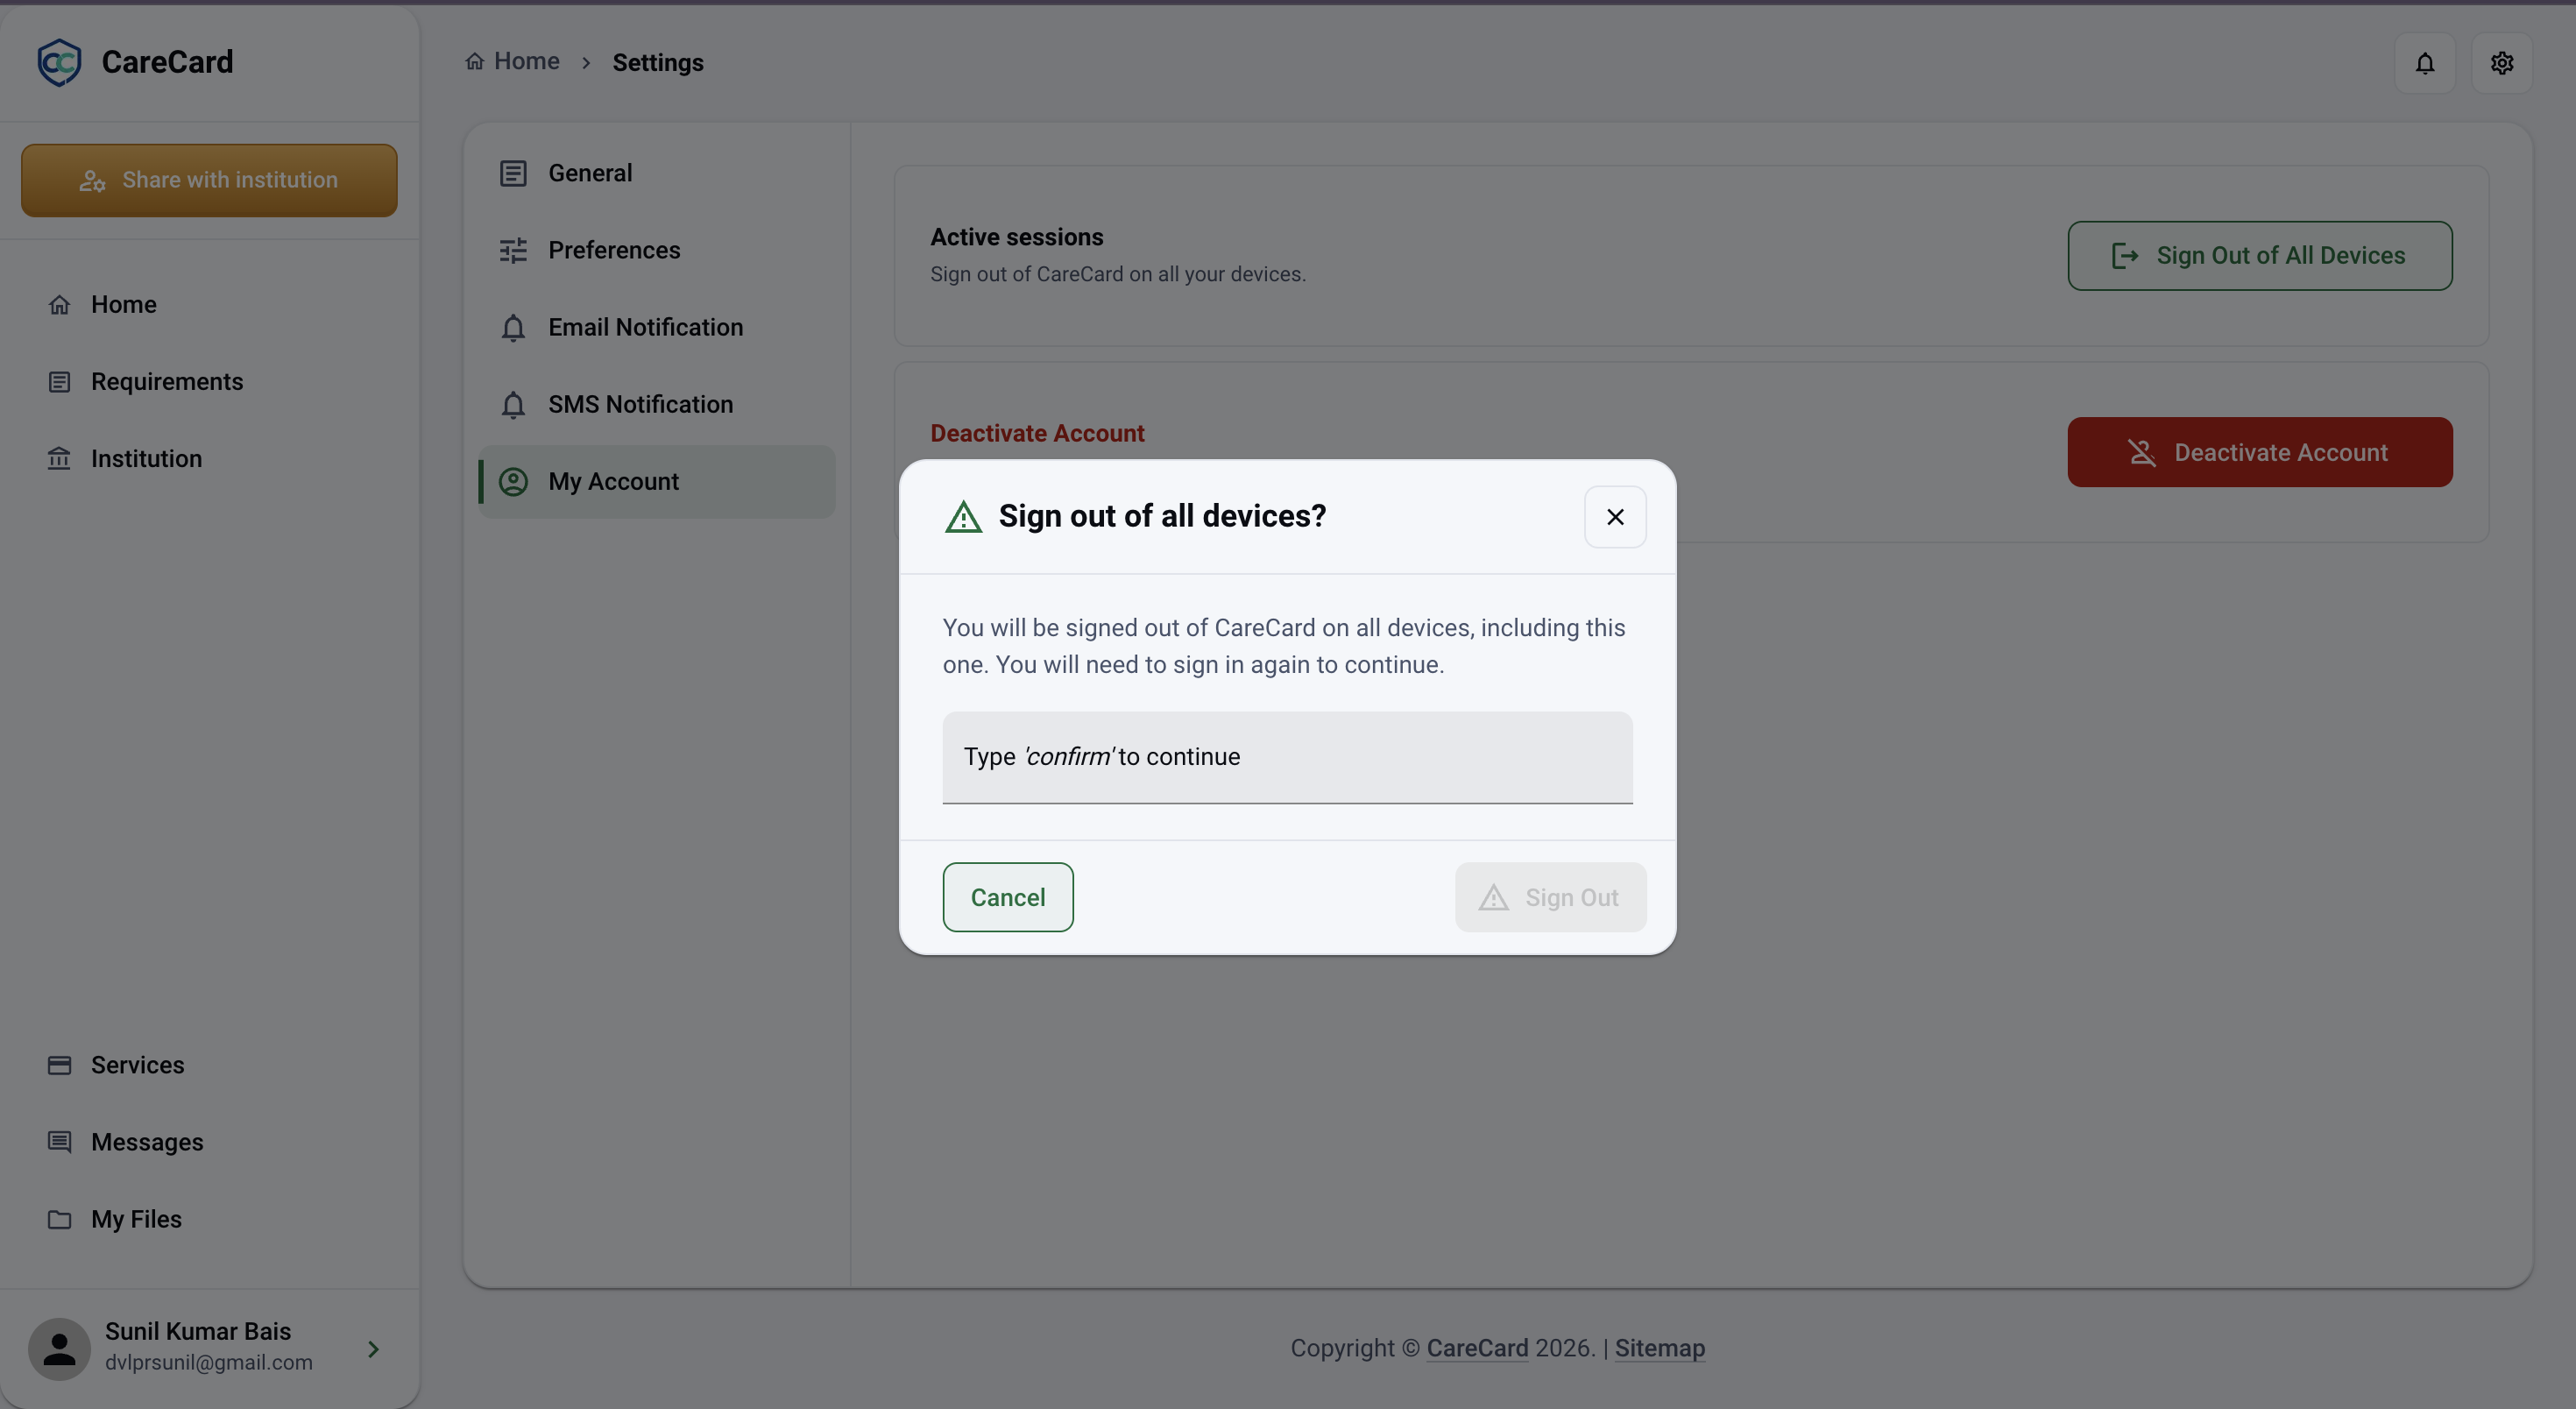Click the SMS Notification bell icon
Viewport: 2576px width, 1409px height.
tap(513, 404)
